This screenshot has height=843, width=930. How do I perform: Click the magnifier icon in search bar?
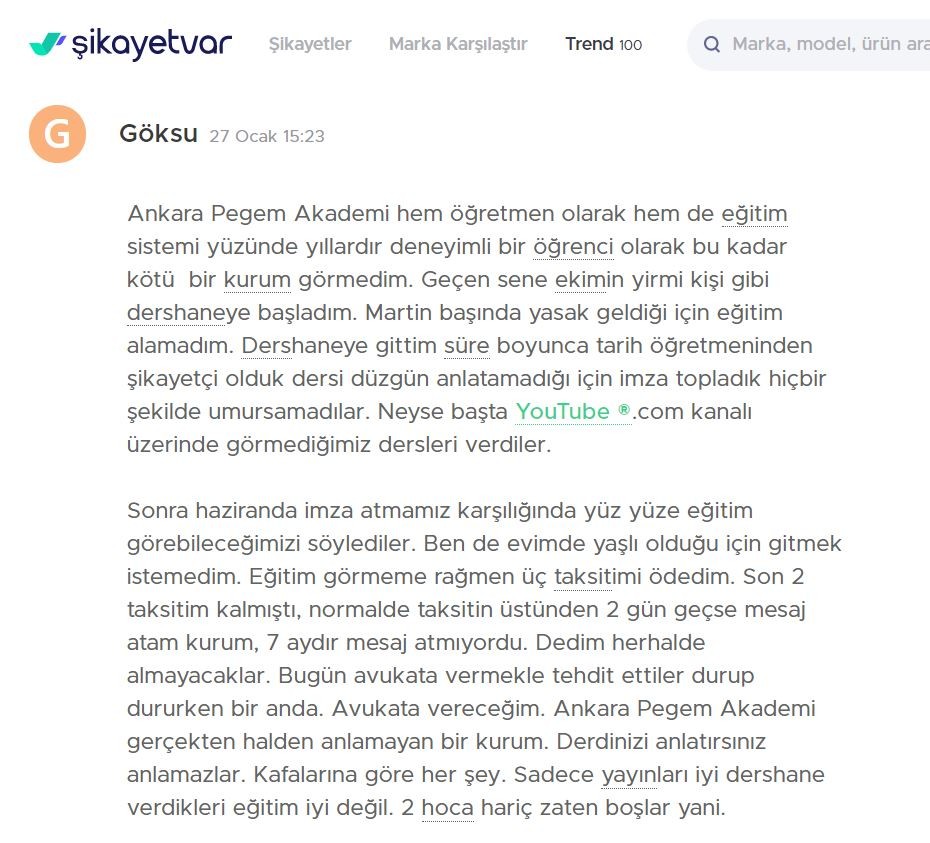711,44
